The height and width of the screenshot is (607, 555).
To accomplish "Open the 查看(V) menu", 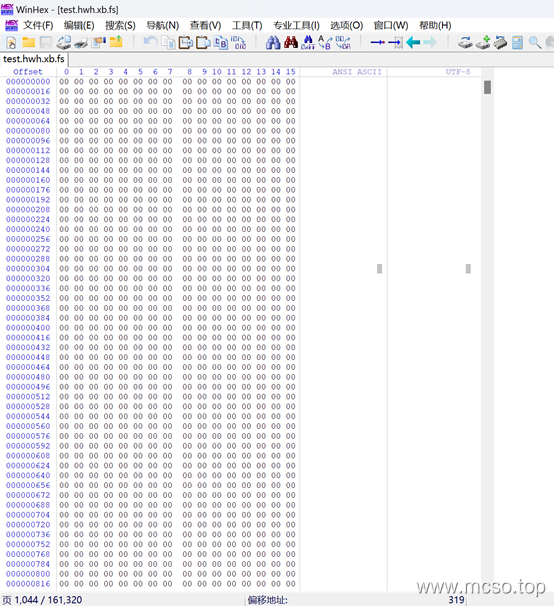I will 205,26.
